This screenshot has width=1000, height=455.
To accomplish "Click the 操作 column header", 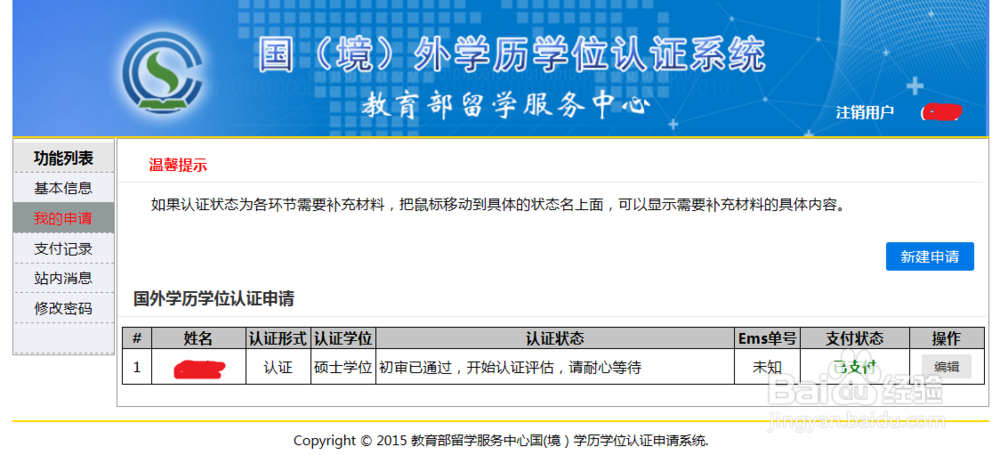I will [x=946, y=338].
